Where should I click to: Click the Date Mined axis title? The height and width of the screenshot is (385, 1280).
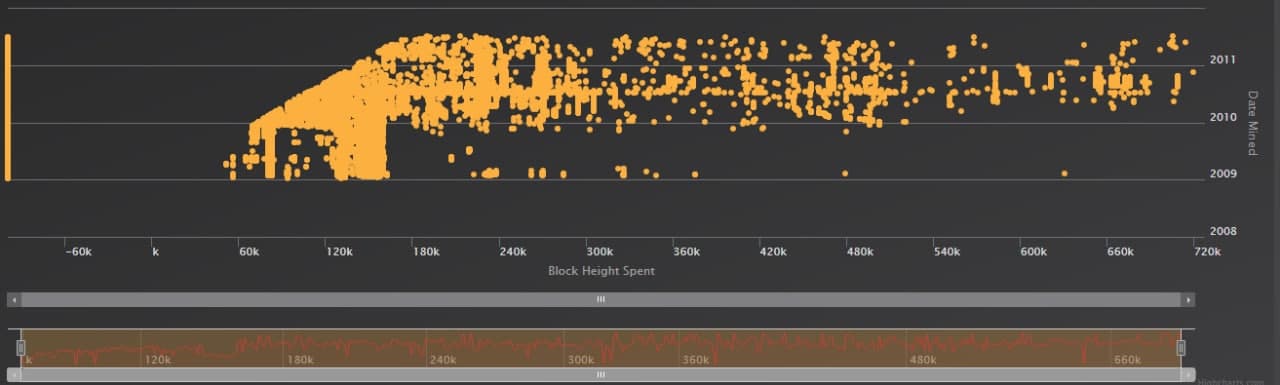(x=1251, y=123)
